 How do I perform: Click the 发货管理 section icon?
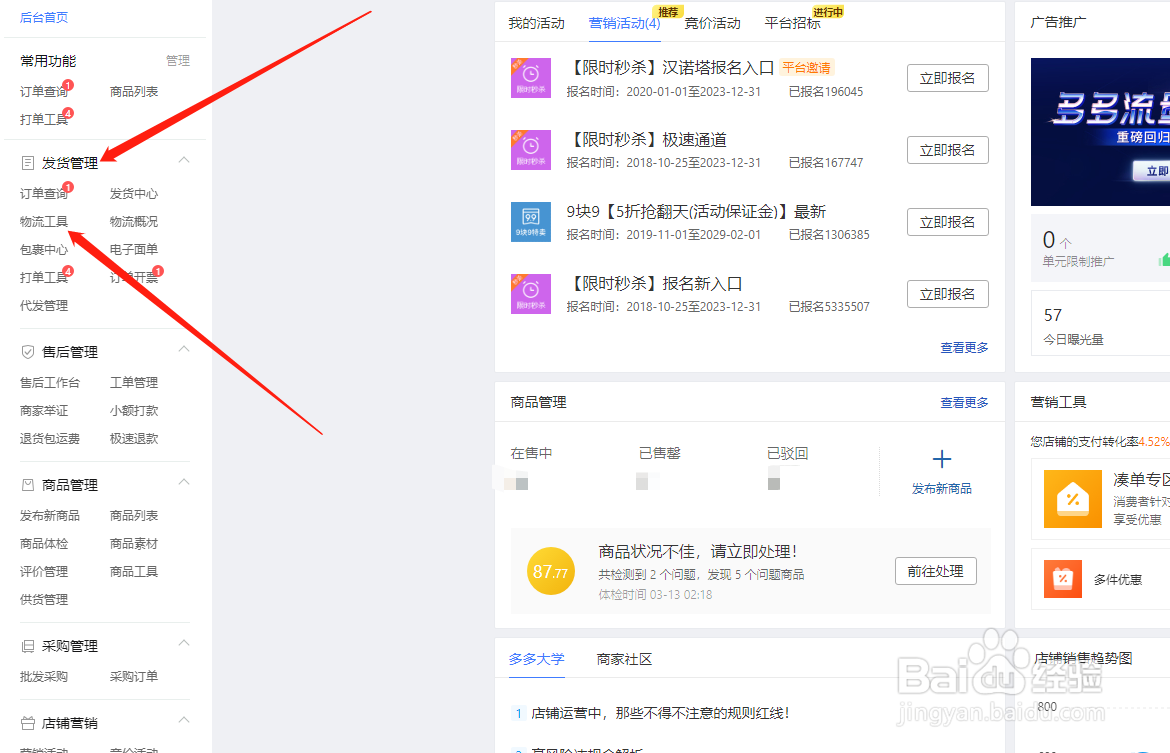click(28, 163)
